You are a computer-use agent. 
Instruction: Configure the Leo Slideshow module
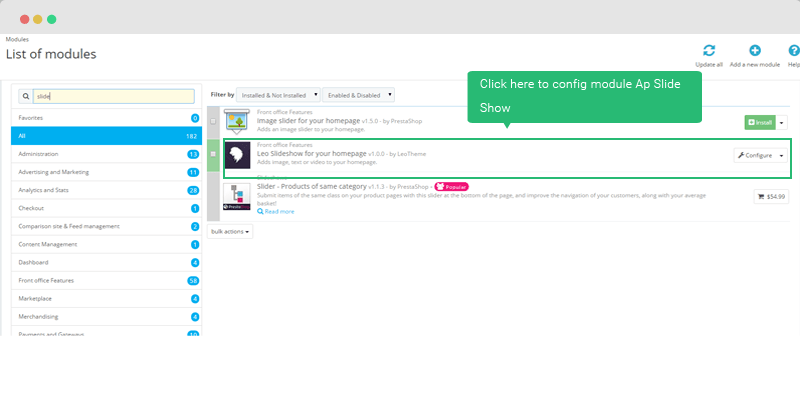(755, 156)
